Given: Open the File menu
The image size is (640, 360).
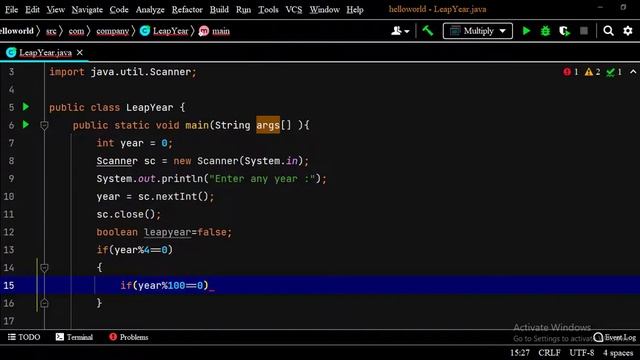Looking at the screenshot, I should [11, 9].
